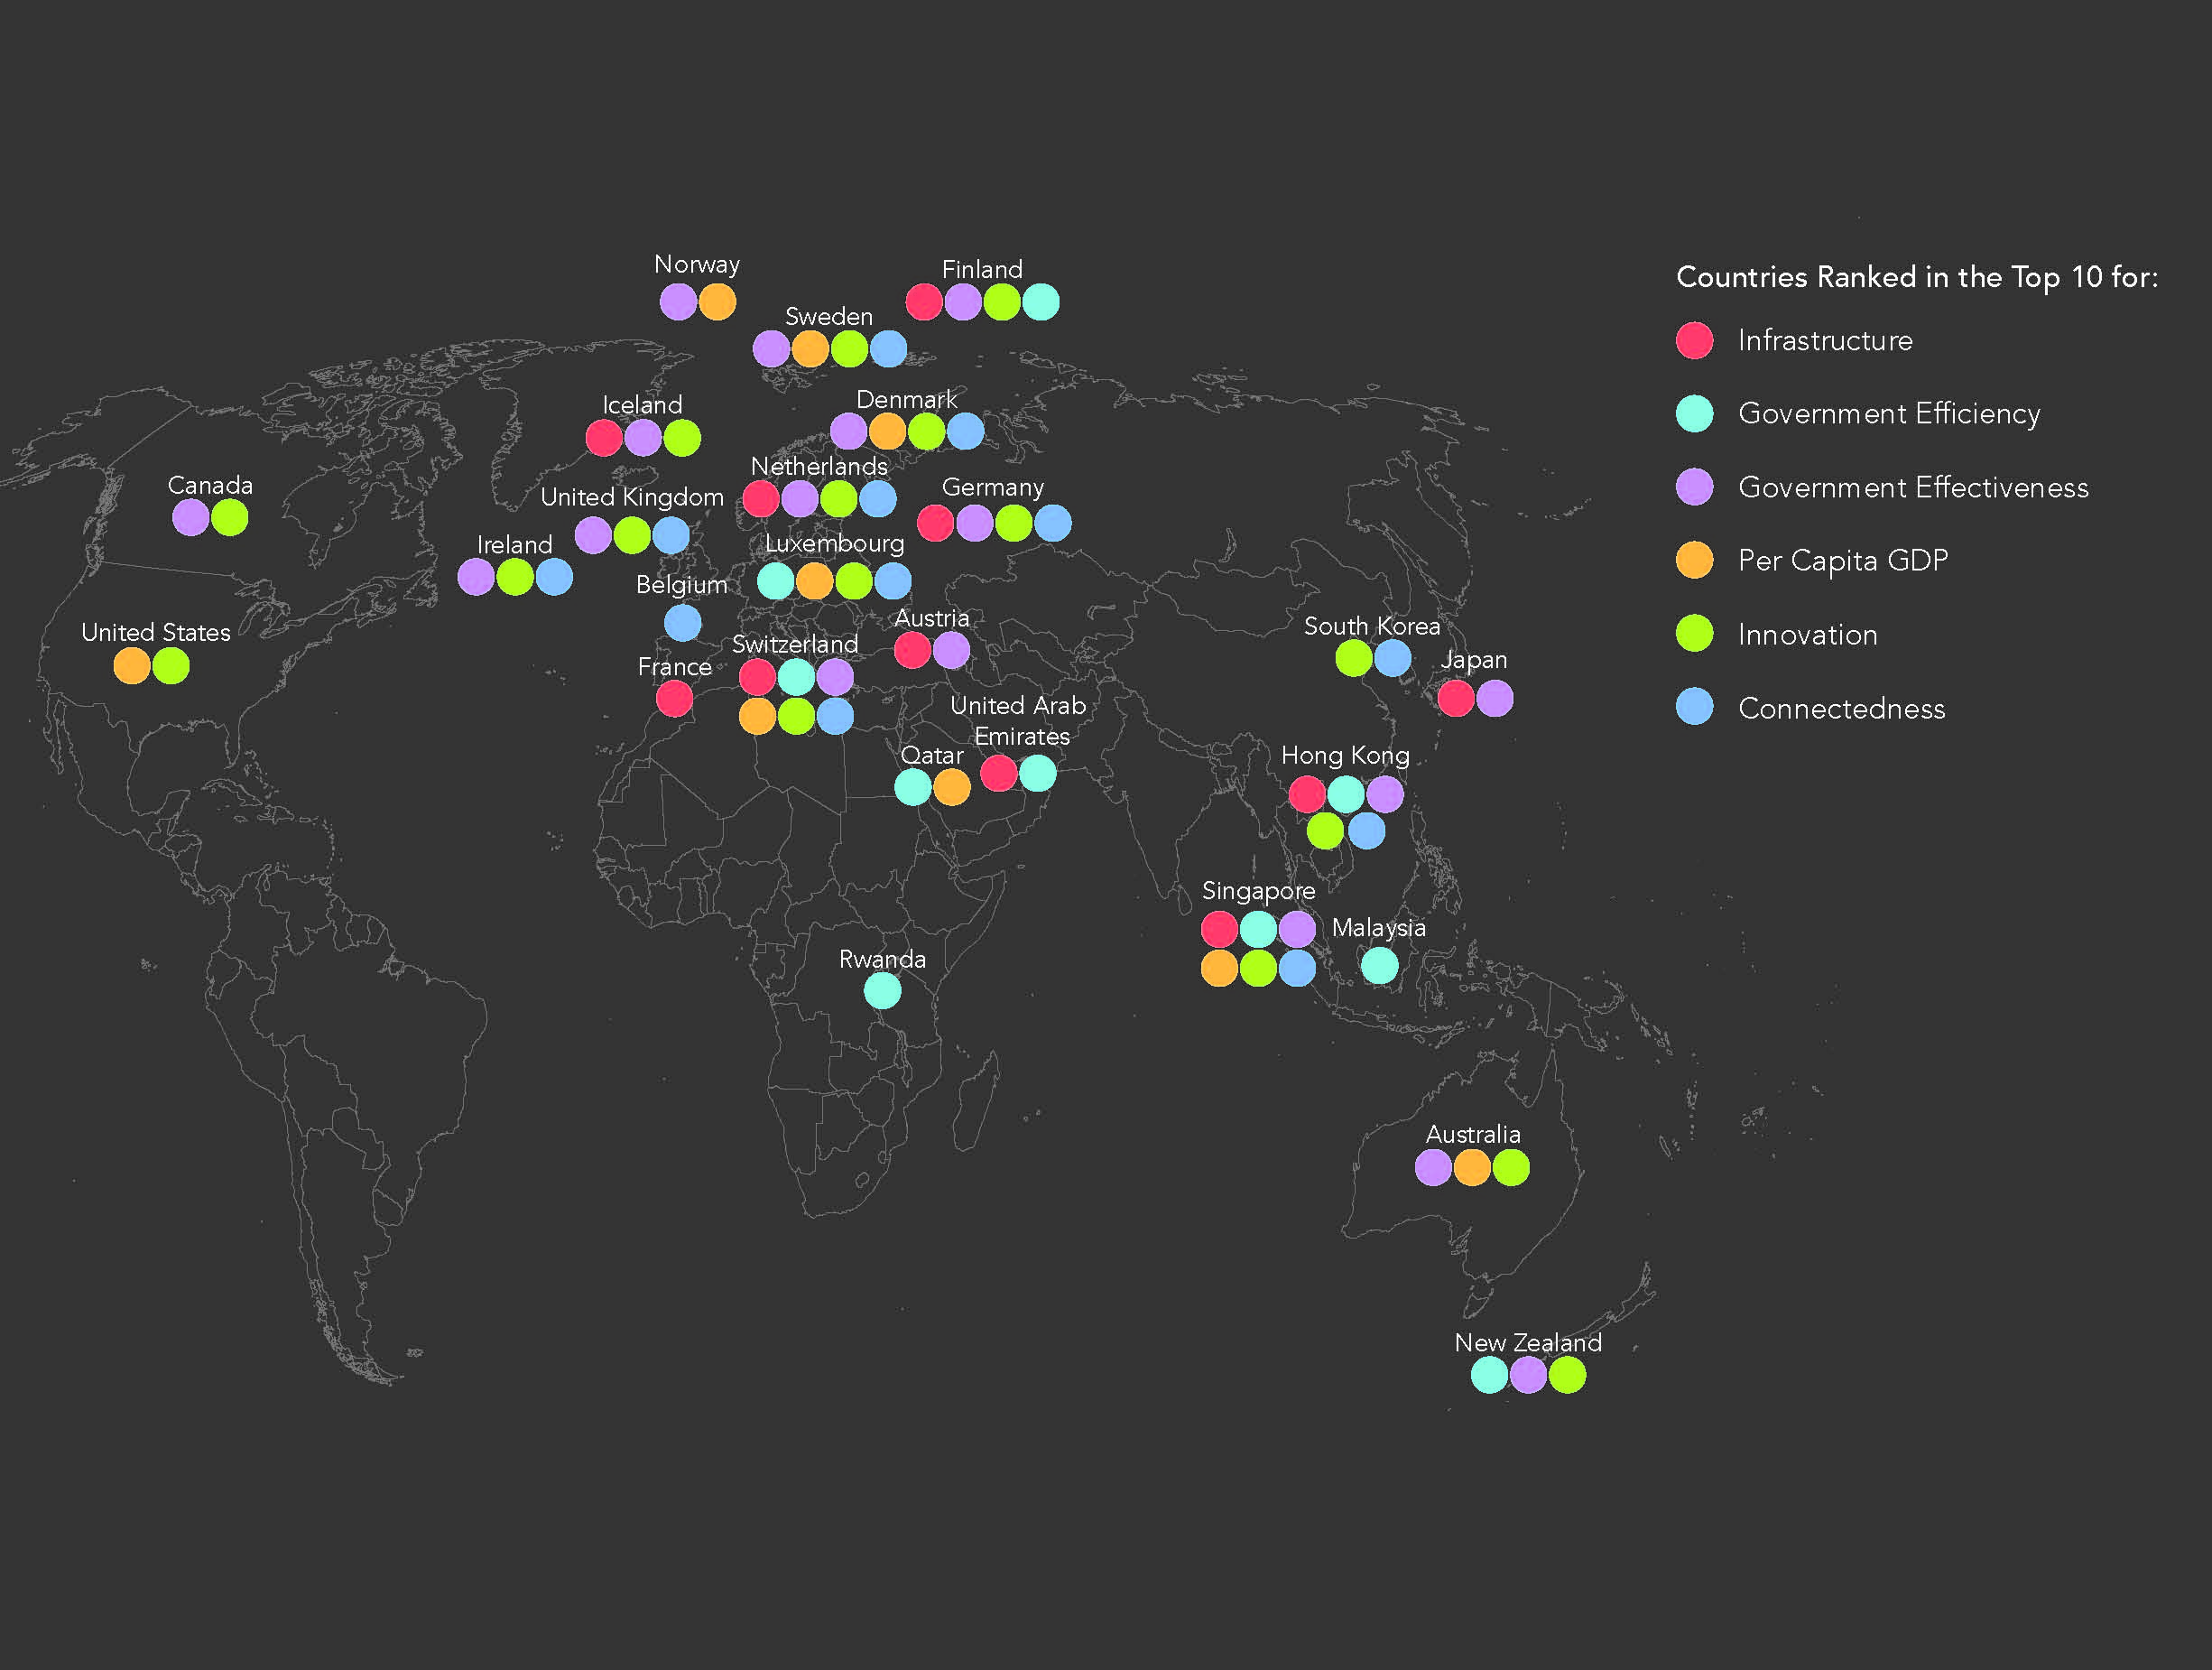Click Singapore's orange Per Capita GDP dot
Viewport: 2212px width, 1670px height.
tap(1219, 968)
